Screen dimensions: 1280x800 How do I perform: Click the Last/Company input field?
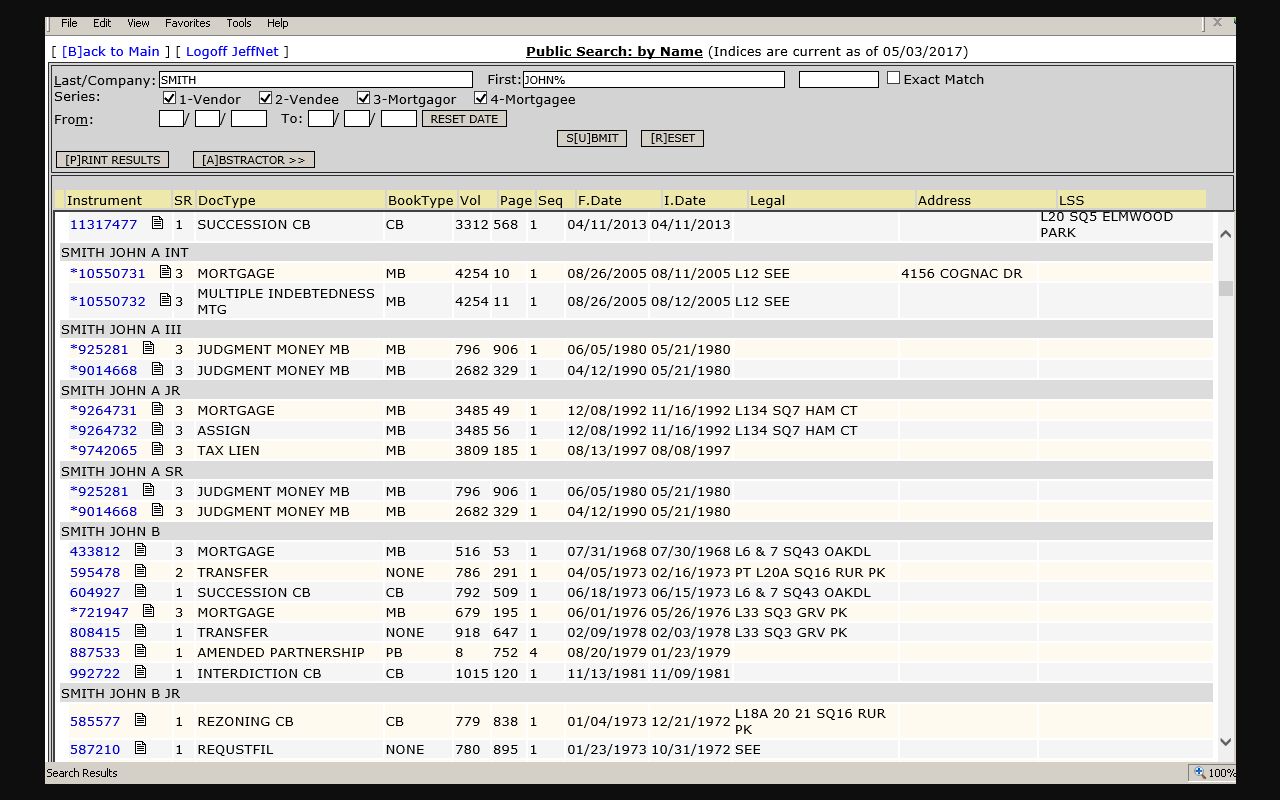click(x=316, y=79)
